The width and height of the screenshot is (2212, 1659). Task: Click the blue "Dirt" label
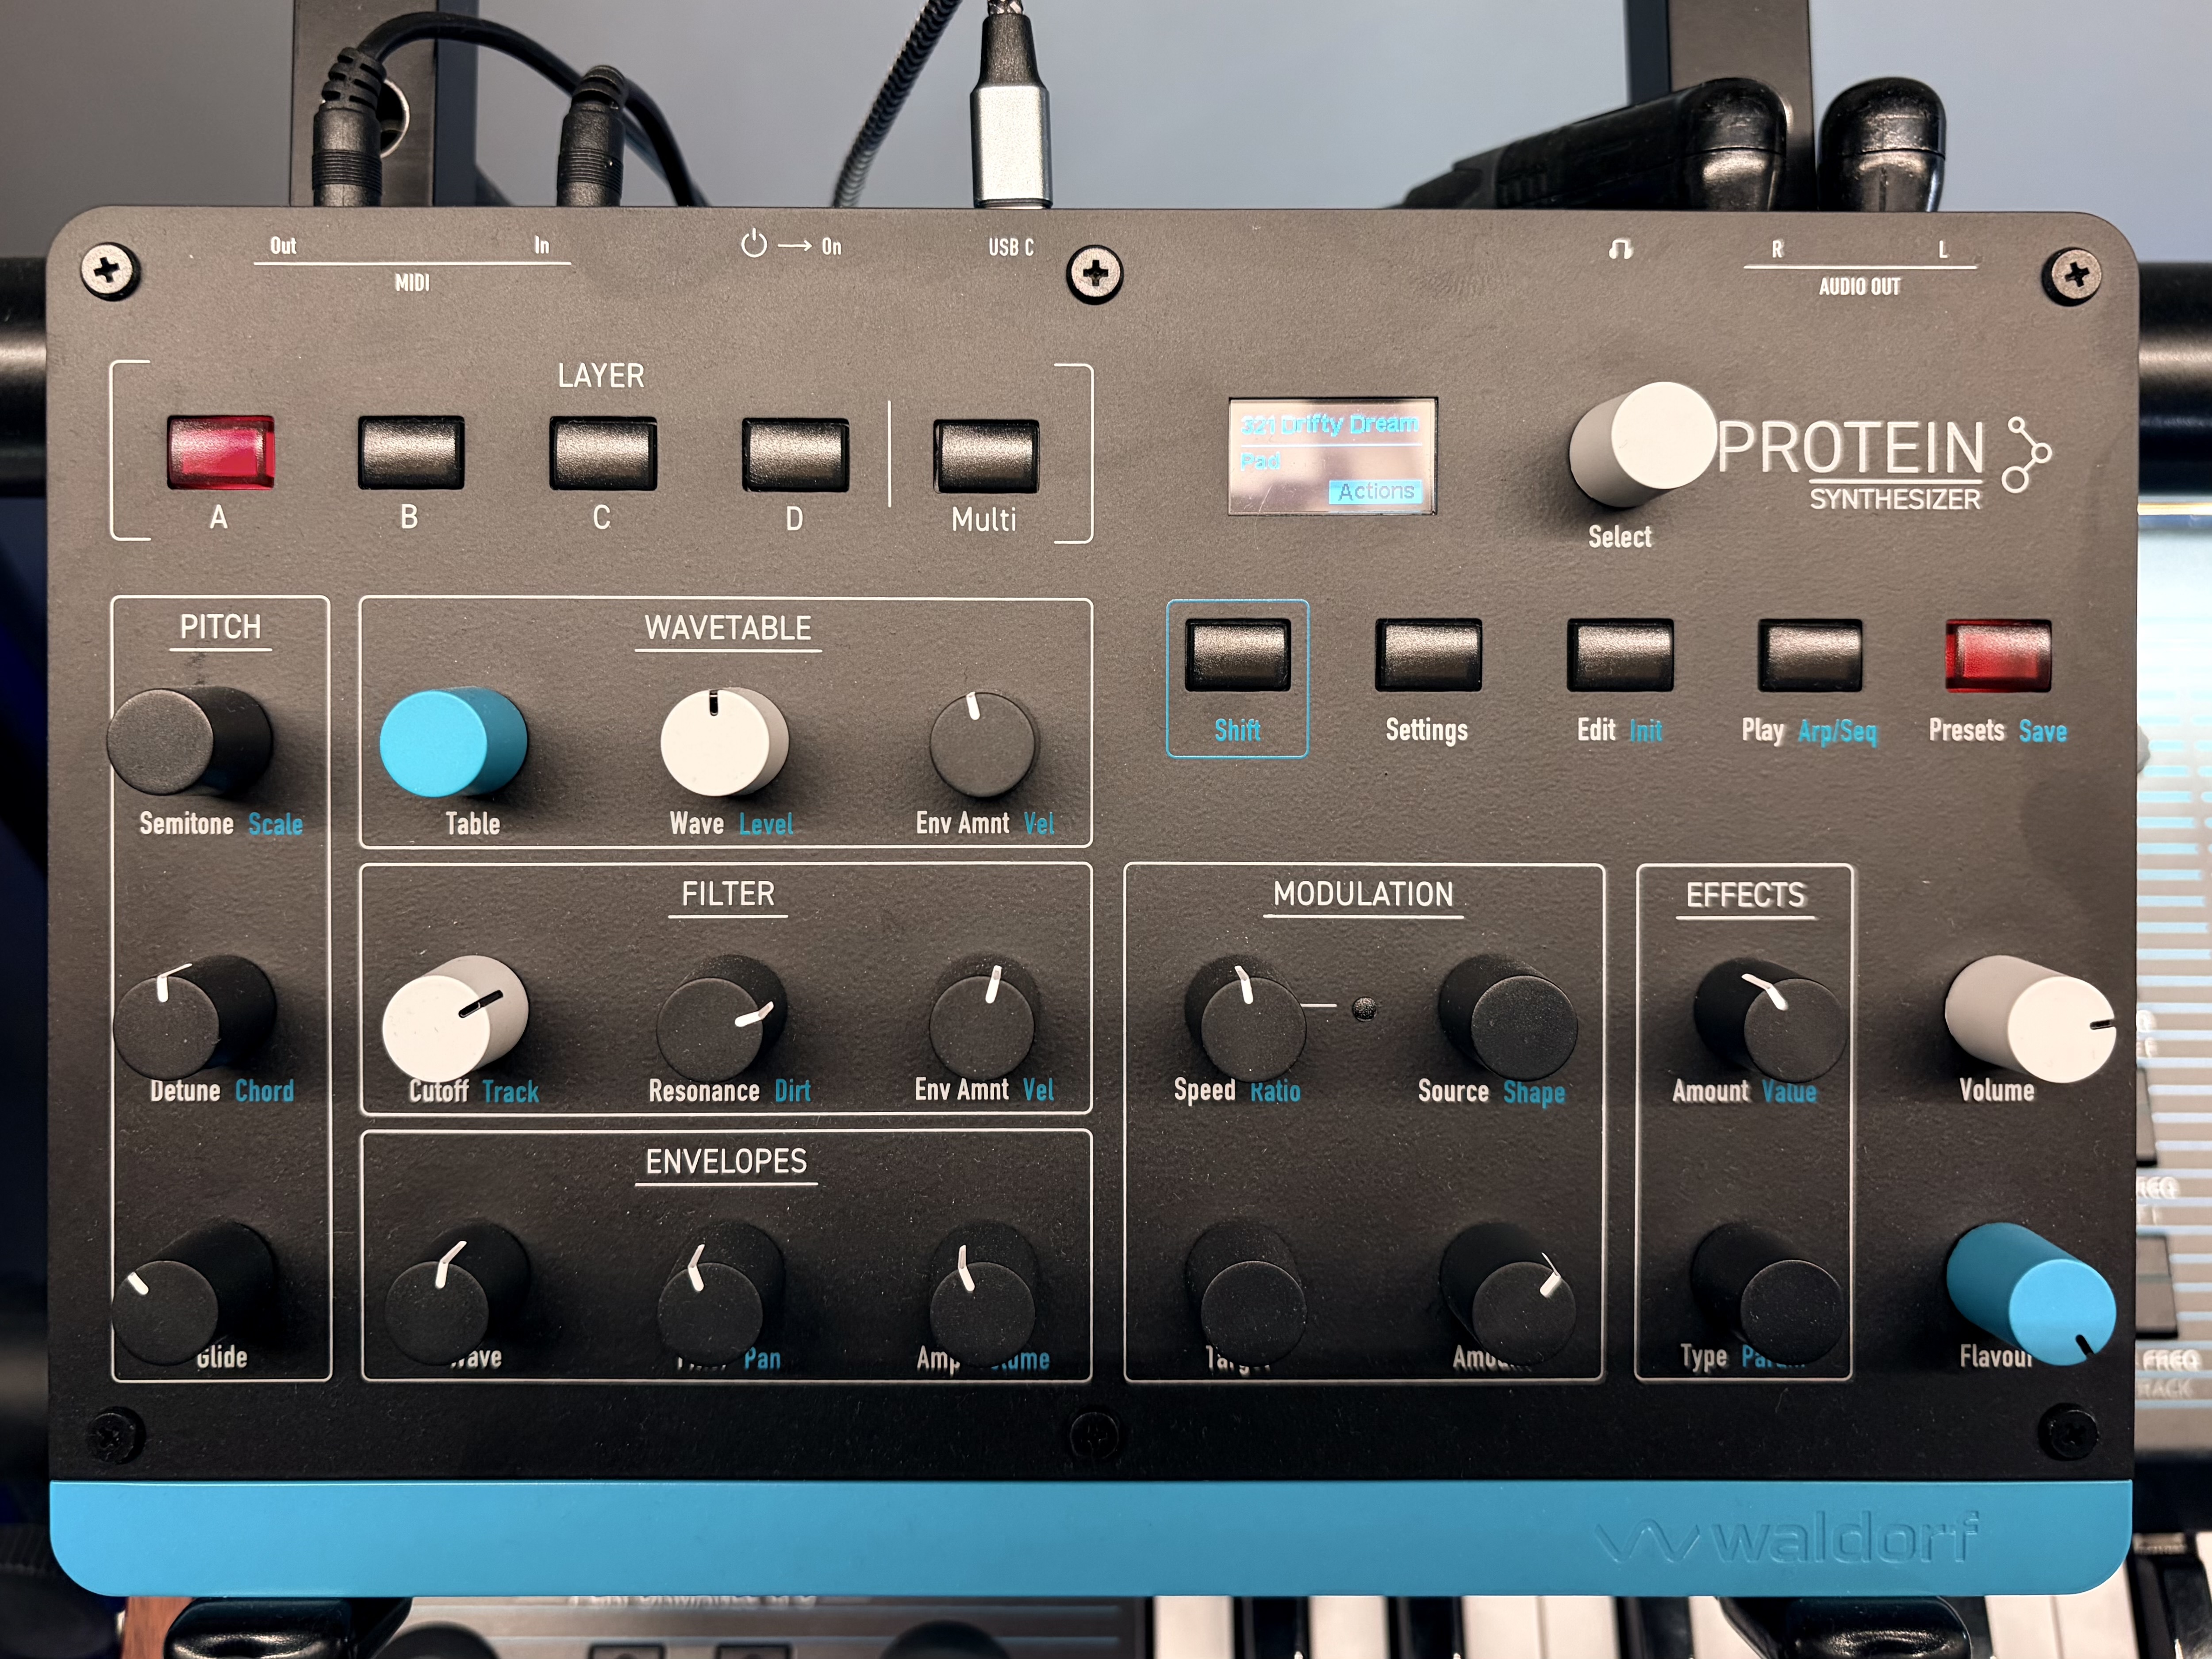click(793, 1091)
